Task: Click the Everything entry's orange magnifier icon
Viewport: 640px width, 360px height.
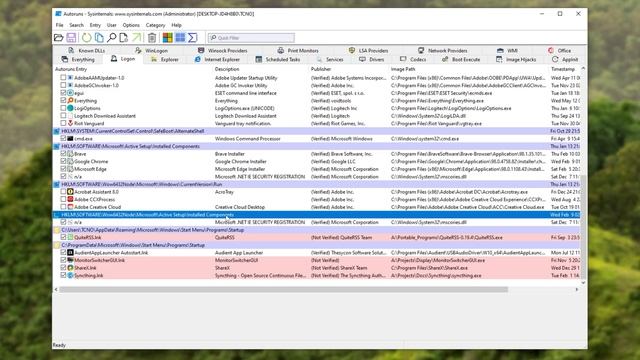Action: 70,100
